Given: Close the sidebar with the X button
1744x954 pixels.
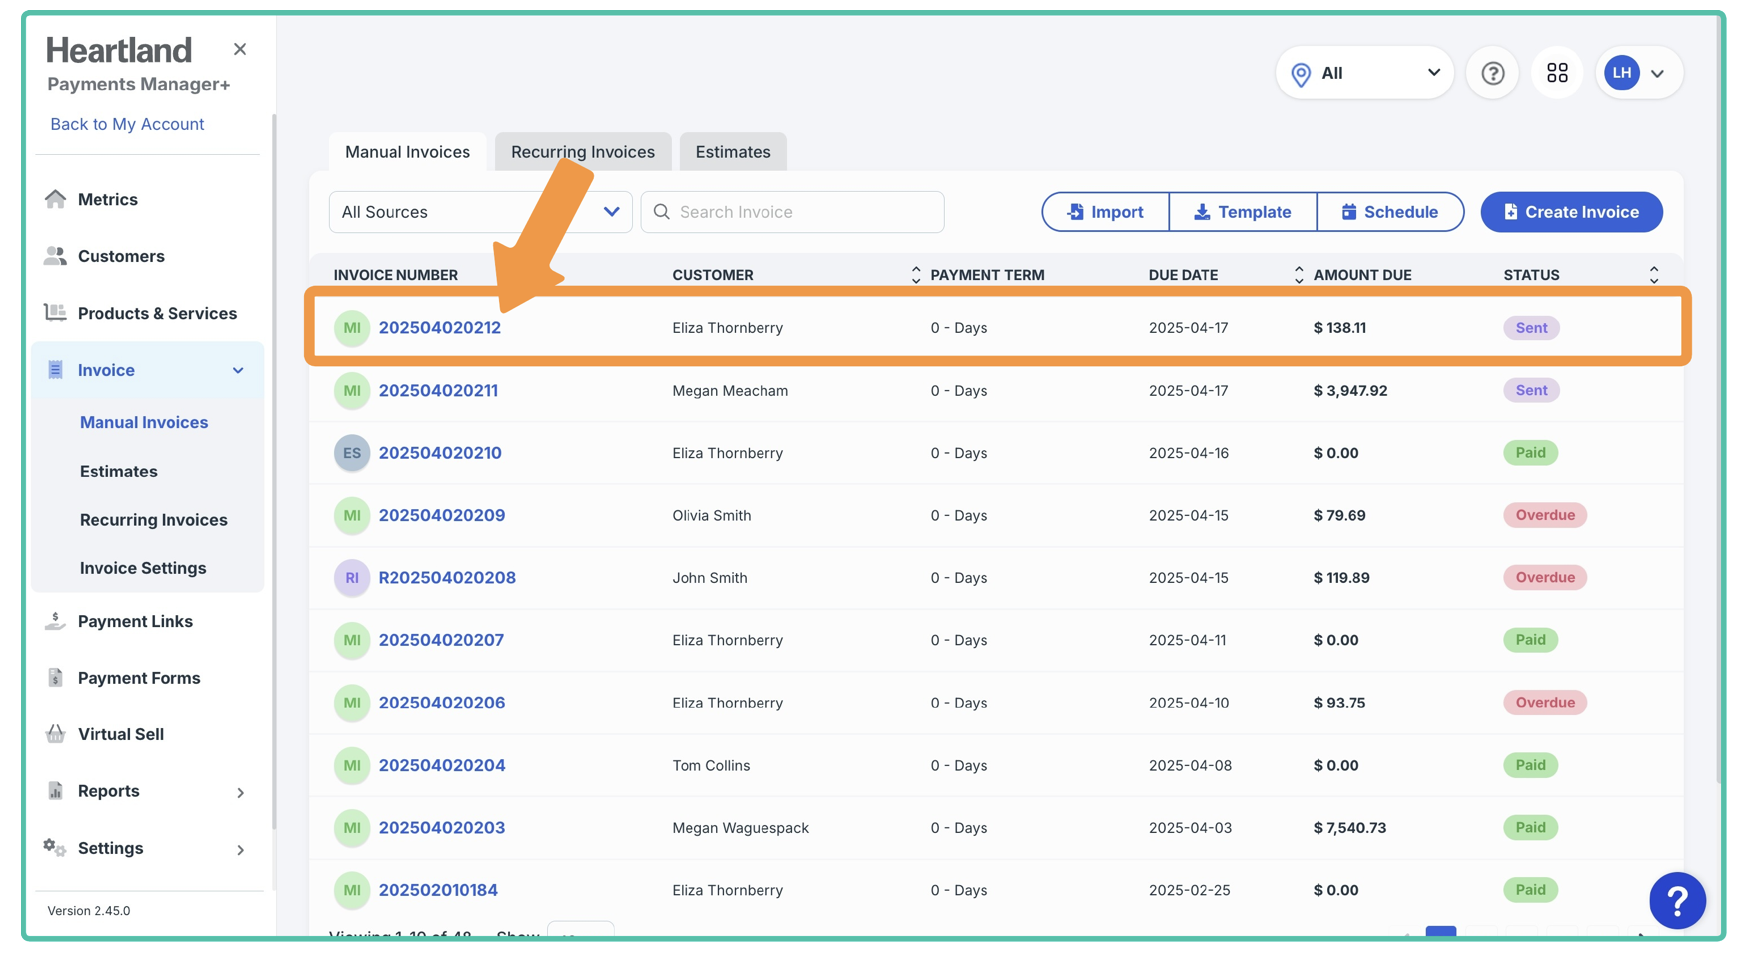Looking at the screenshot, I should point(240,49).
